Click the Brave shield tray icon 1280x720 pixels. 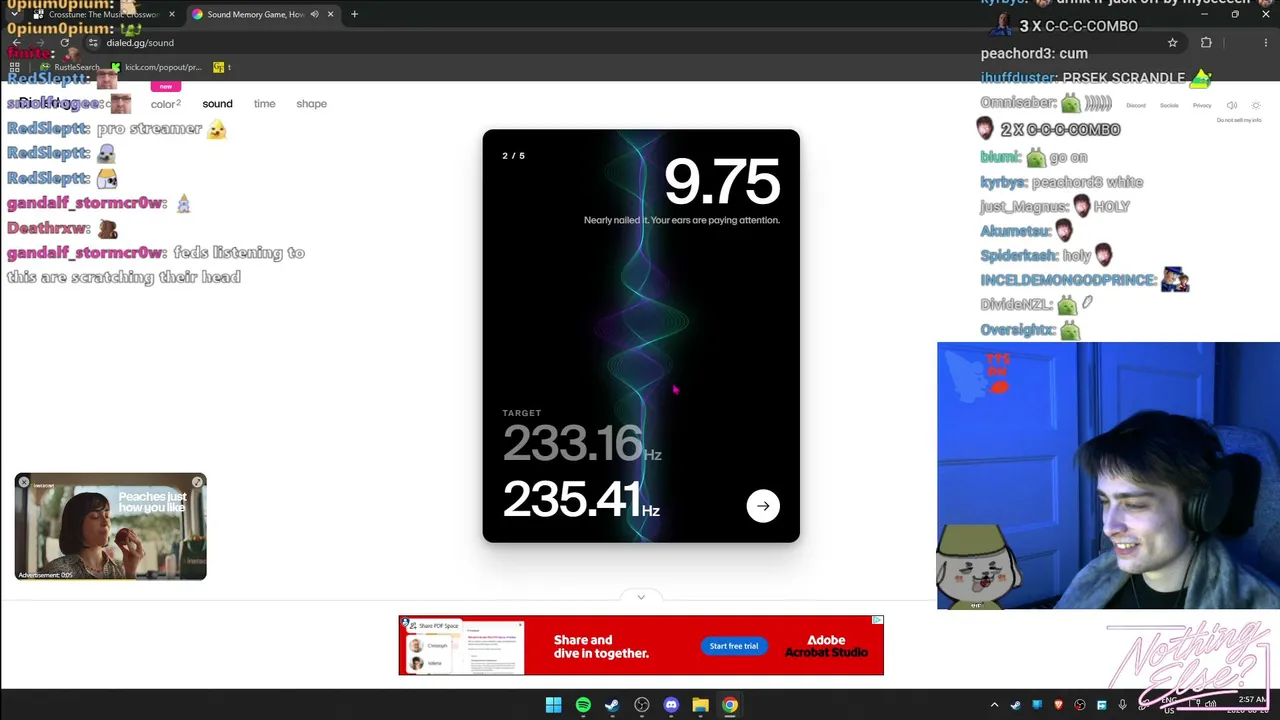tap(1058, 705)
